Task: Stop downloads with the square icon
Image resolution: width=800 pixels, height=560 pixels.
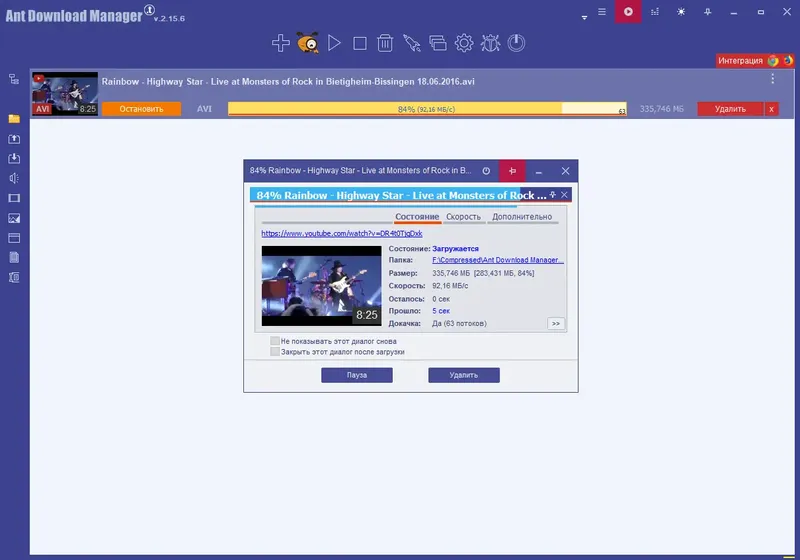Action: click(360, 43)
